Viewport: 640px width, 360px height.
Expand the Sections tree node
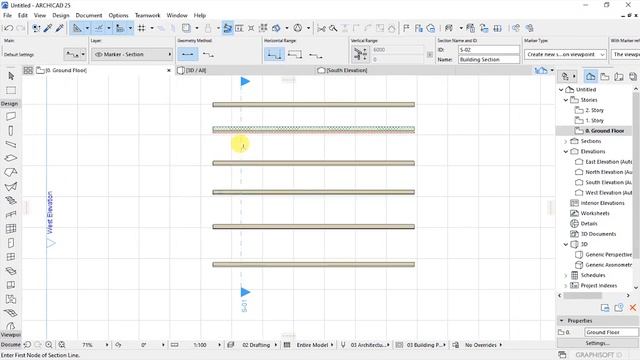(566, 141)
